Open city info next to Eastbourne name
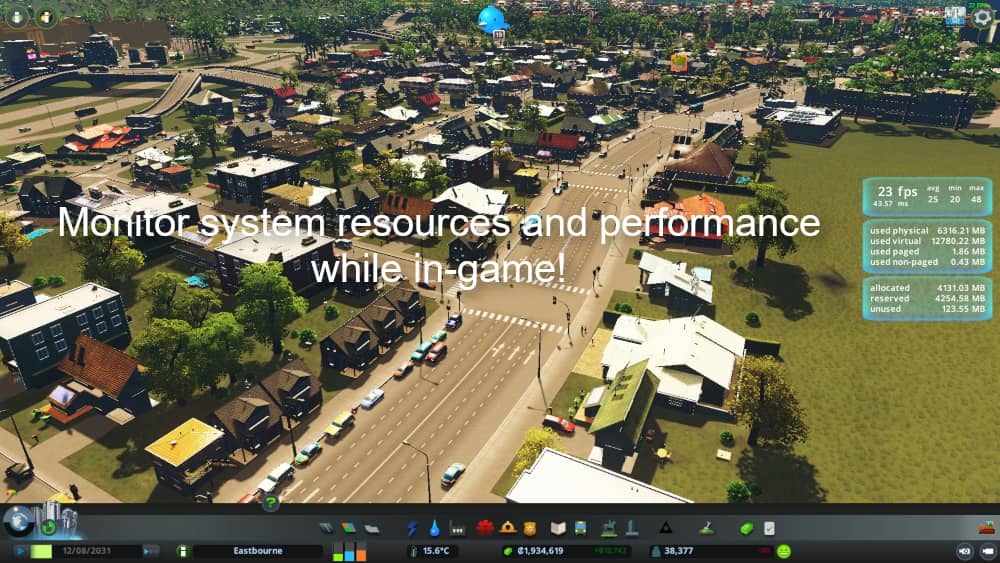 pyautogui.click(x=183, y=551)
